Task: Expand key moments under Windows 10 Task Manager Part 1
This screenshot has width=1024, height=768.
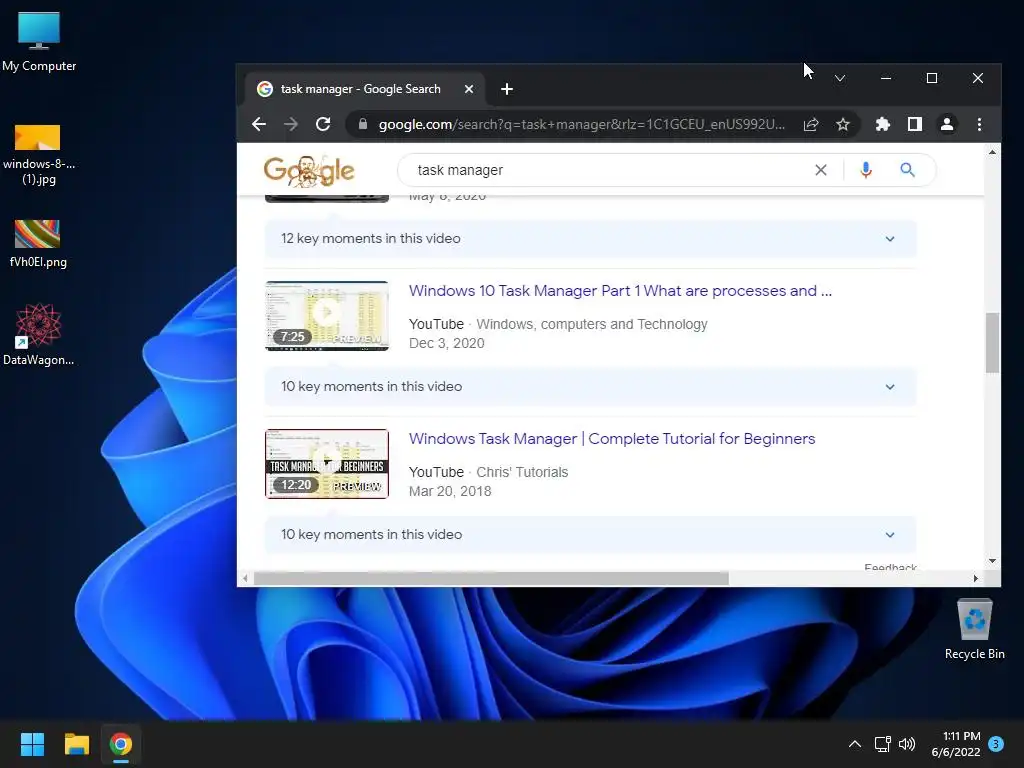Action: [590, 387]
